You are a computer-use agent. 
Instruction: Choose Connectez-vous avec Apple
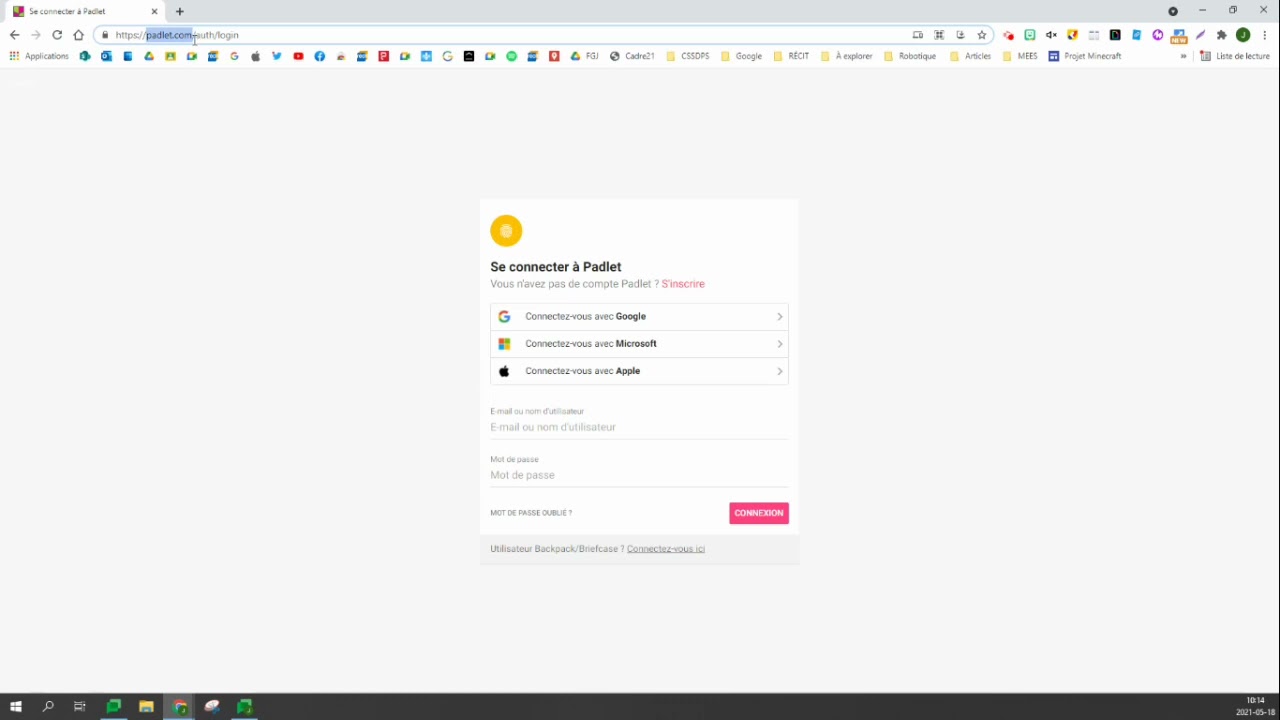[x=639, y=371]
